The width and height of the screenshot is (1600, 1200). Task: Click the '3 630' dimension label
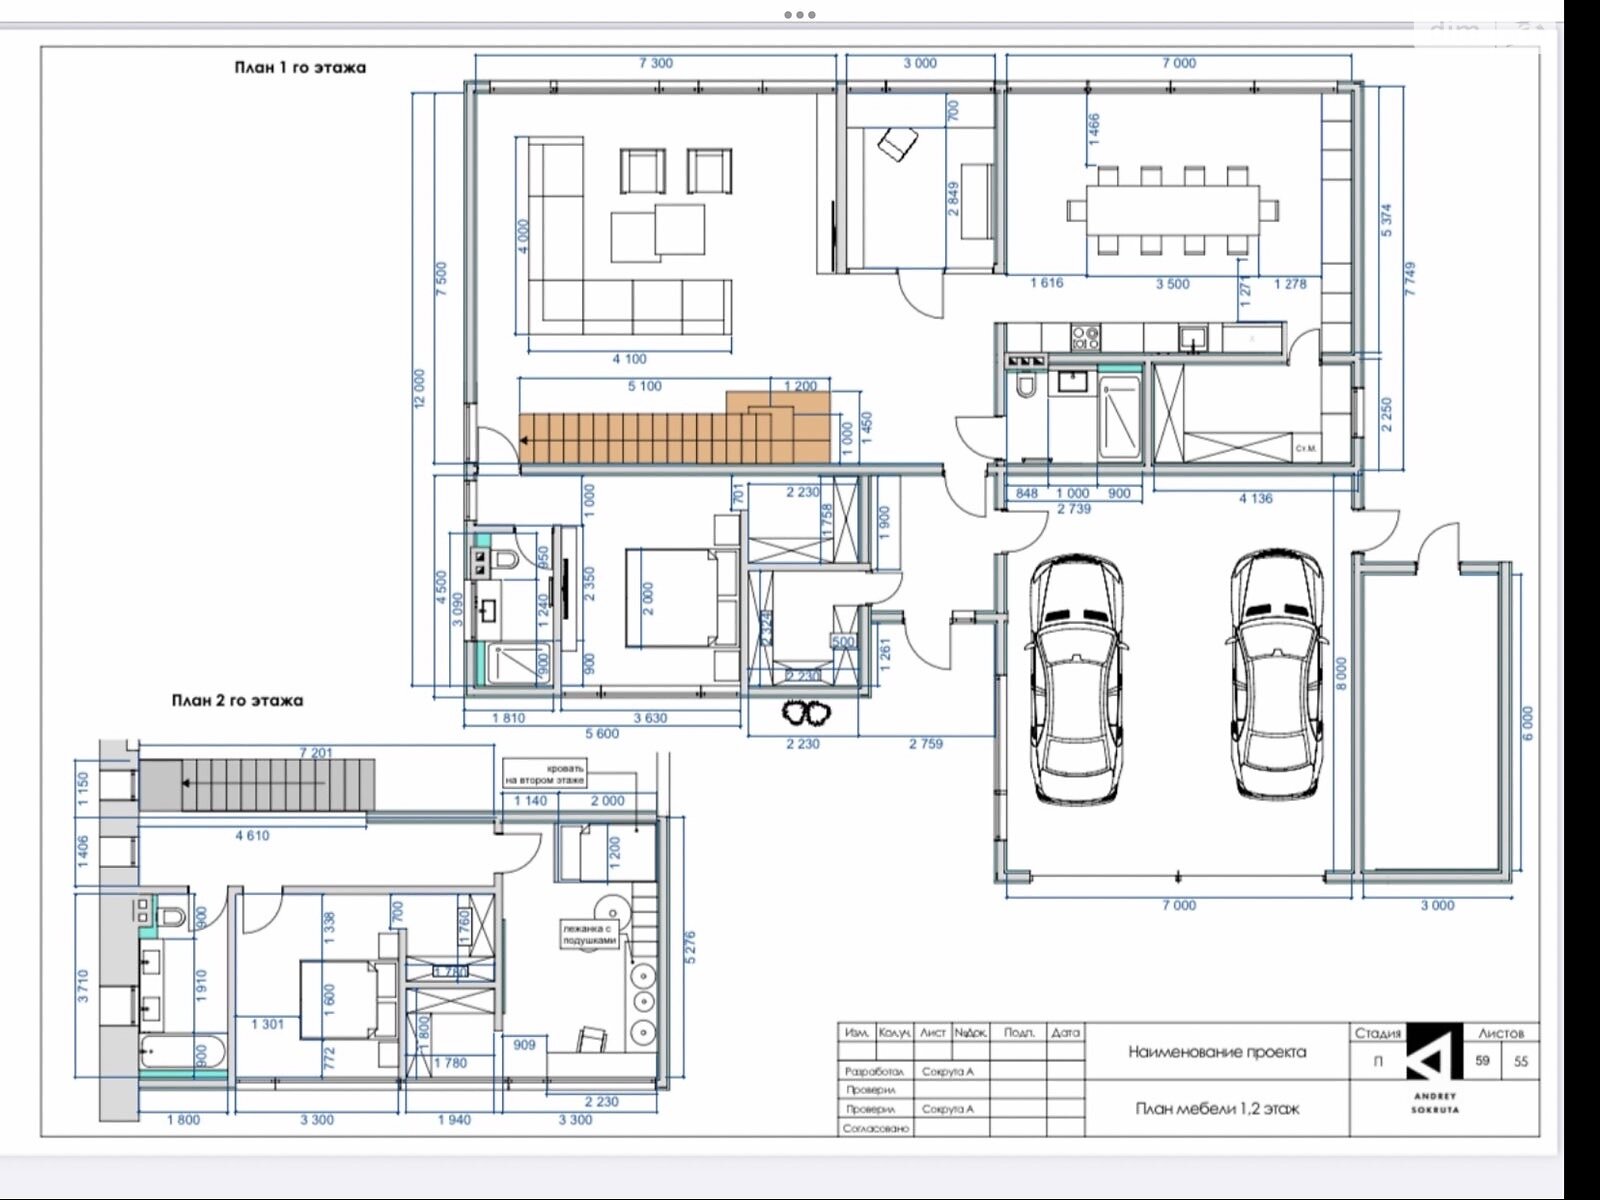650,718
